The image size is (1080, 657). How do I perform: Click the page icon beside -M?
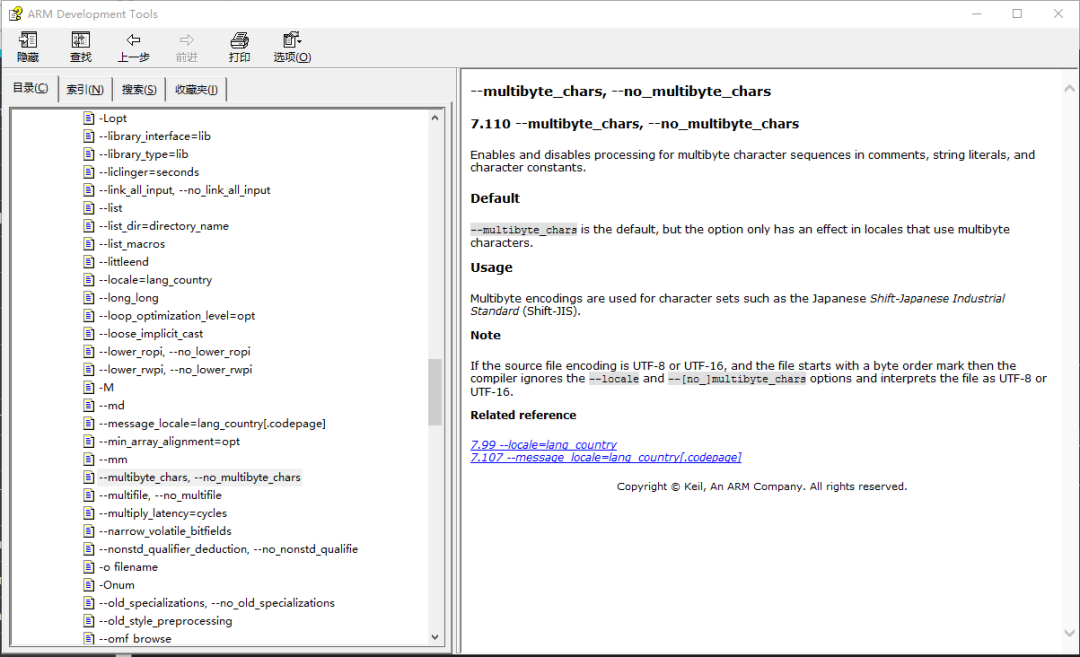tap(89, 387)
